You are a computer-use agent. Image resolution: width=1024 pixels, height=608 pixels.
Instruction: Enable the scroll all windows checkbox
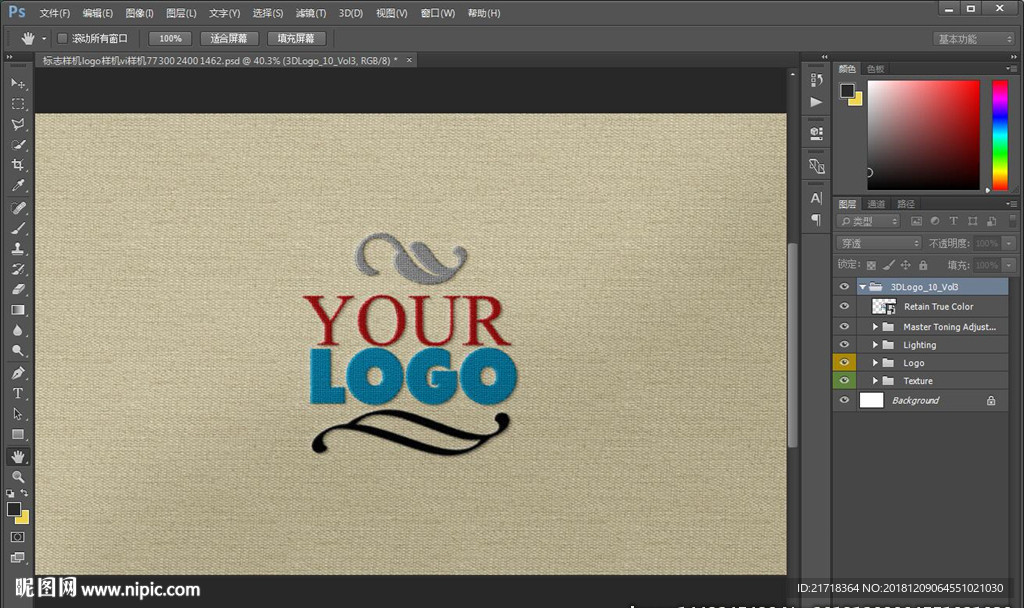(x=62, y=39)
